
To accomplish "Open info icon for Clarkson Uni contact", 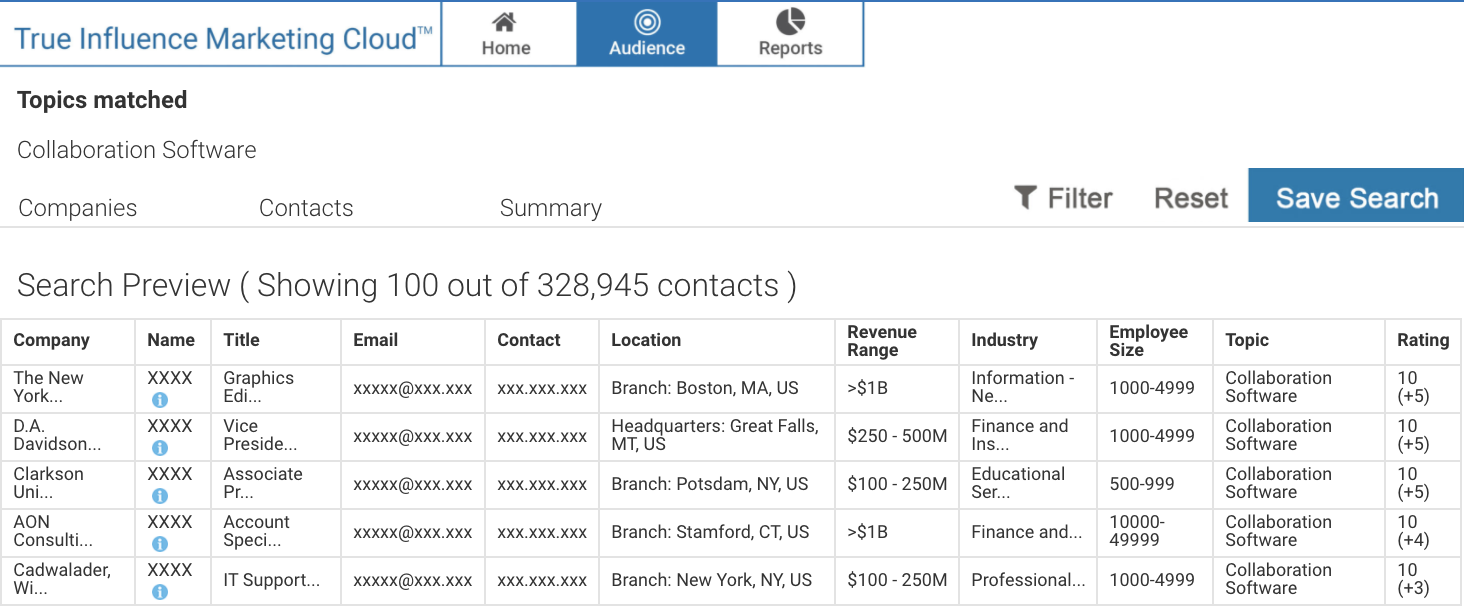I will coord(160,496).
